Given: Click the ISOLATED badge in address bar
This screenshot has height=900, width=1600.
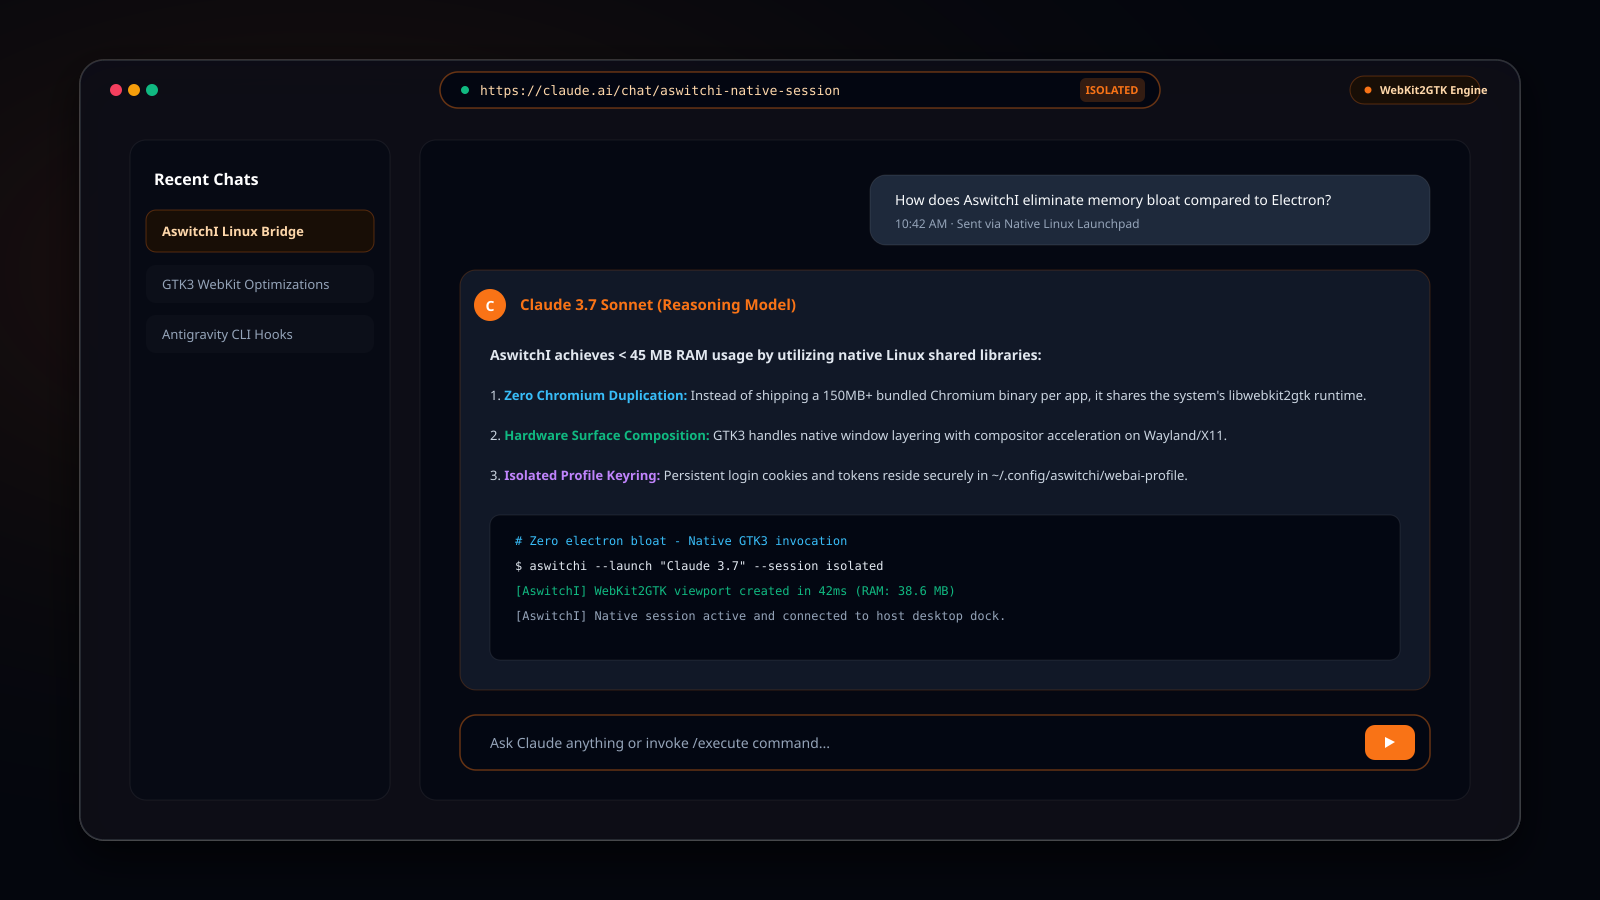Looking at the screenshot, I should pyautogui.click(x=1112, y=90).
